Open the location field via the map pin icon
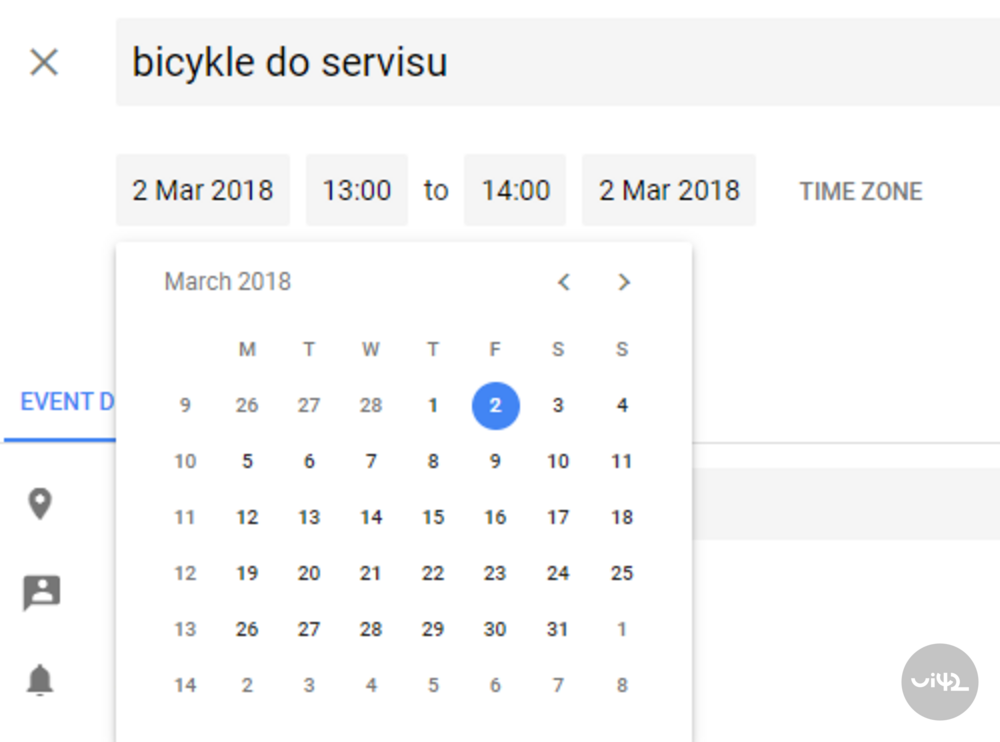The image size is (1000, 742). [40, 504]
